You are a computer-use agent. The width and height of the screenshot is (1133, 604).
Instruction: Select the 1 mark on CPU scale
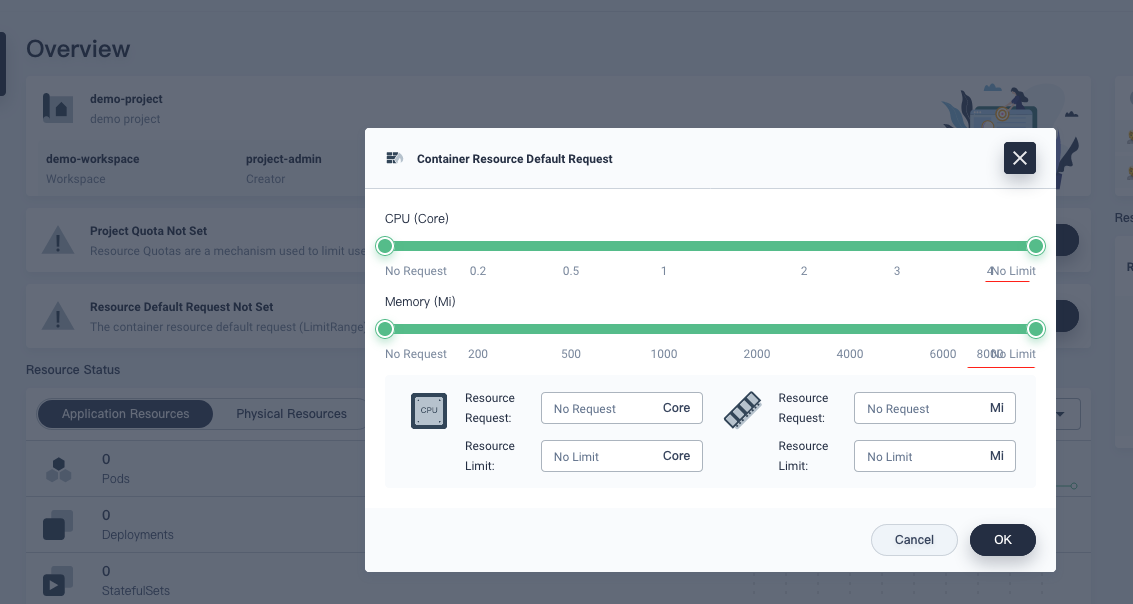(x=663, y=271)
